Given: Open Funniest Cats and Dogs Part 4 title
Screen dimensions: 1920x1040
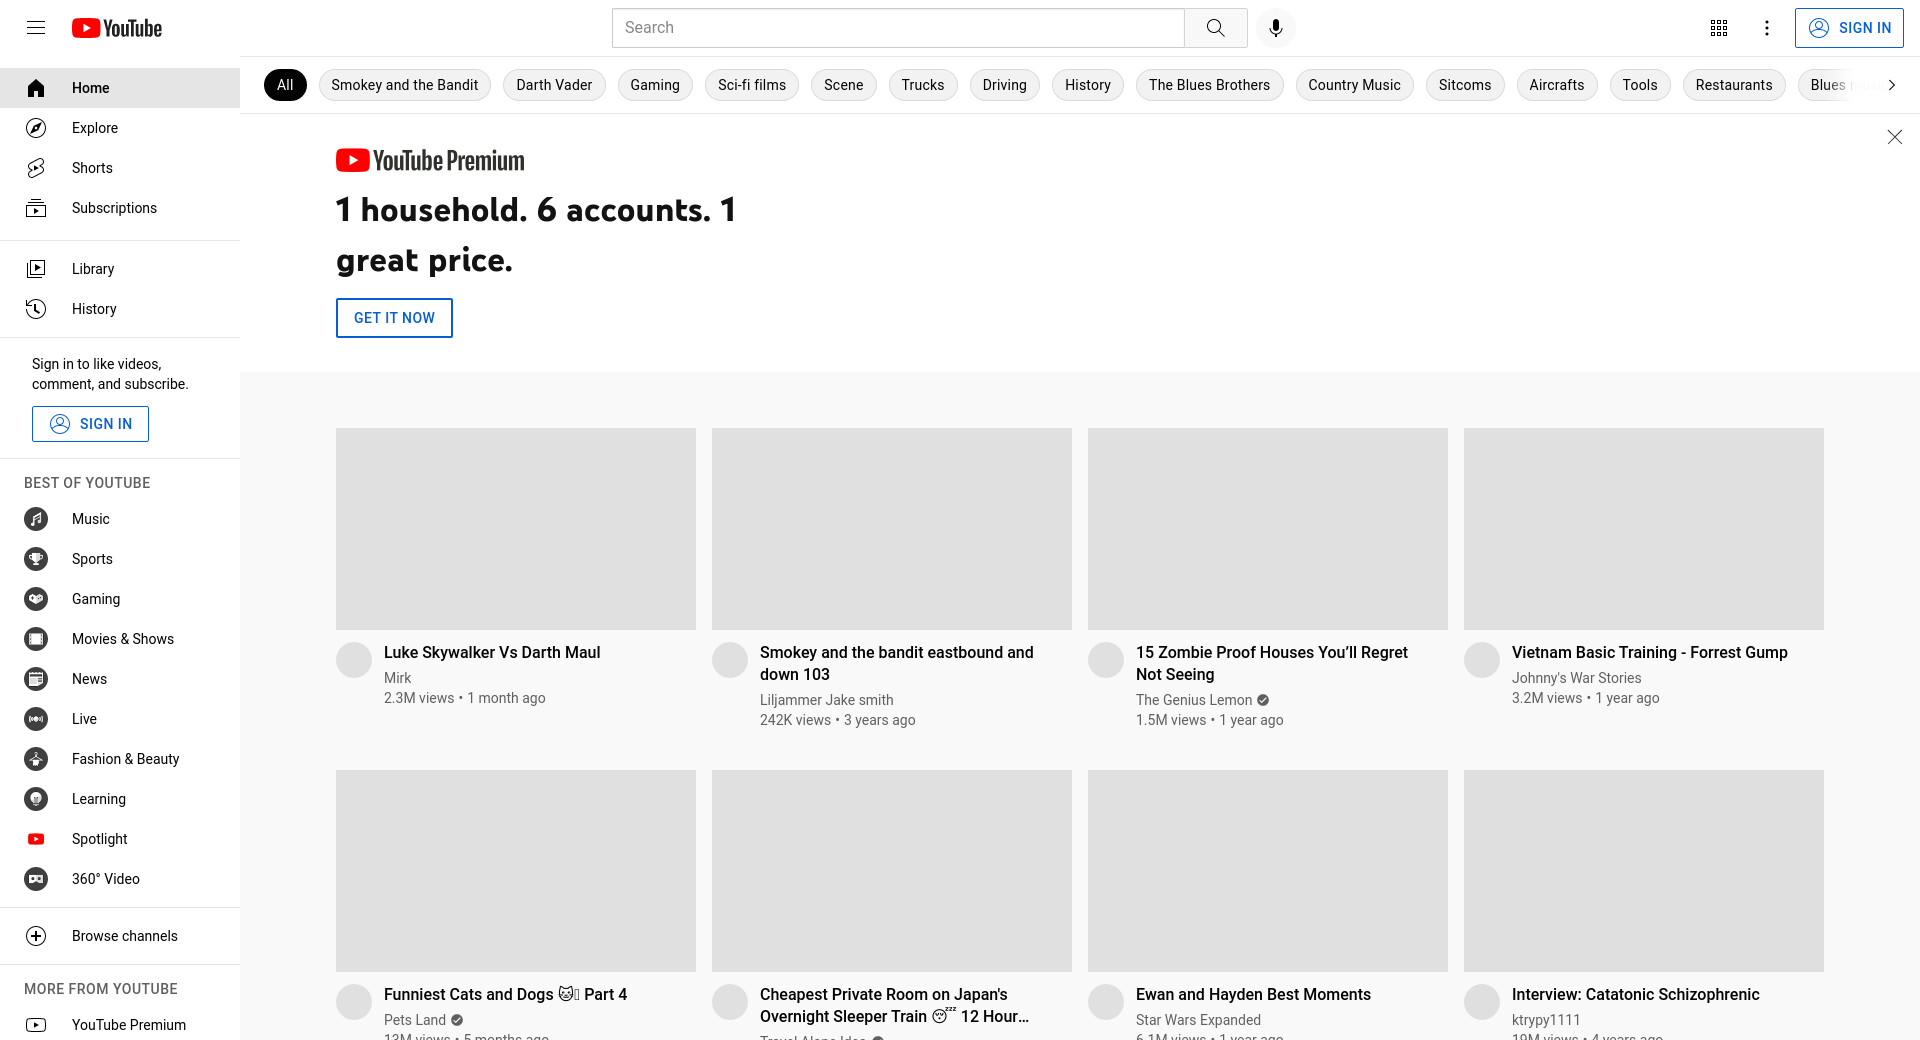Looking at the screenshot, I should point(505,994).
